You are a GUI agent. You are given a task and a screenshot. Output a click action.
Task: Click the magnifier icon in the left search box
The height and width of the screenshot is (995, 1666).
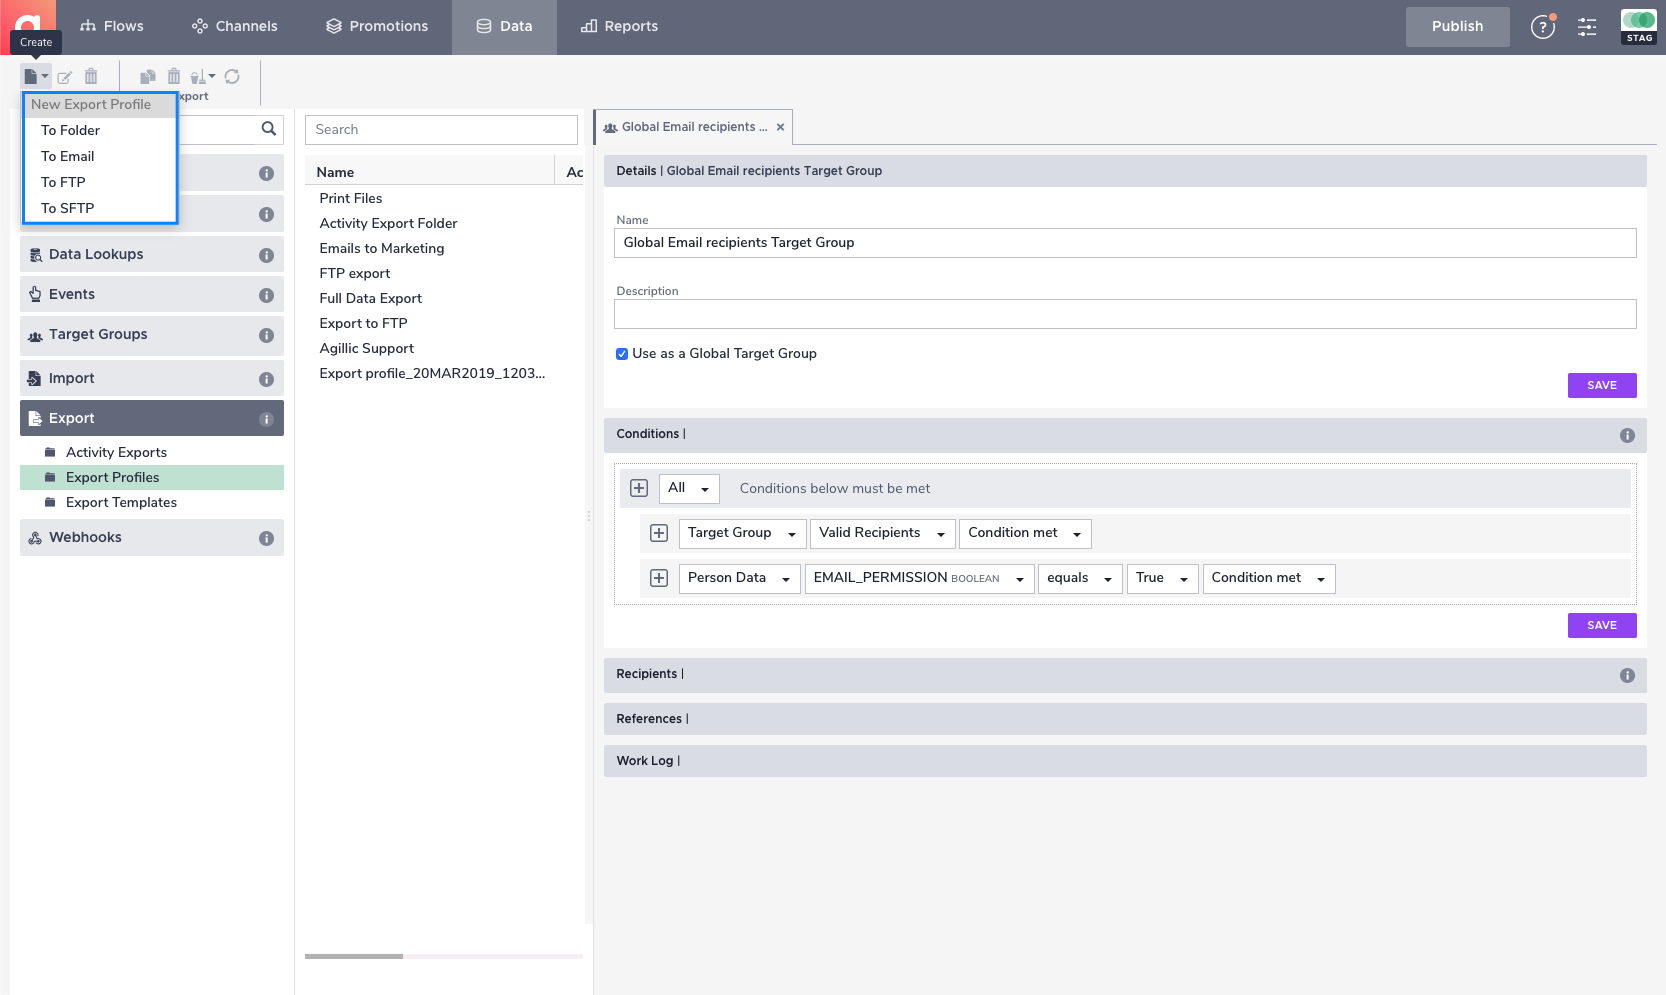pos(268,128)
